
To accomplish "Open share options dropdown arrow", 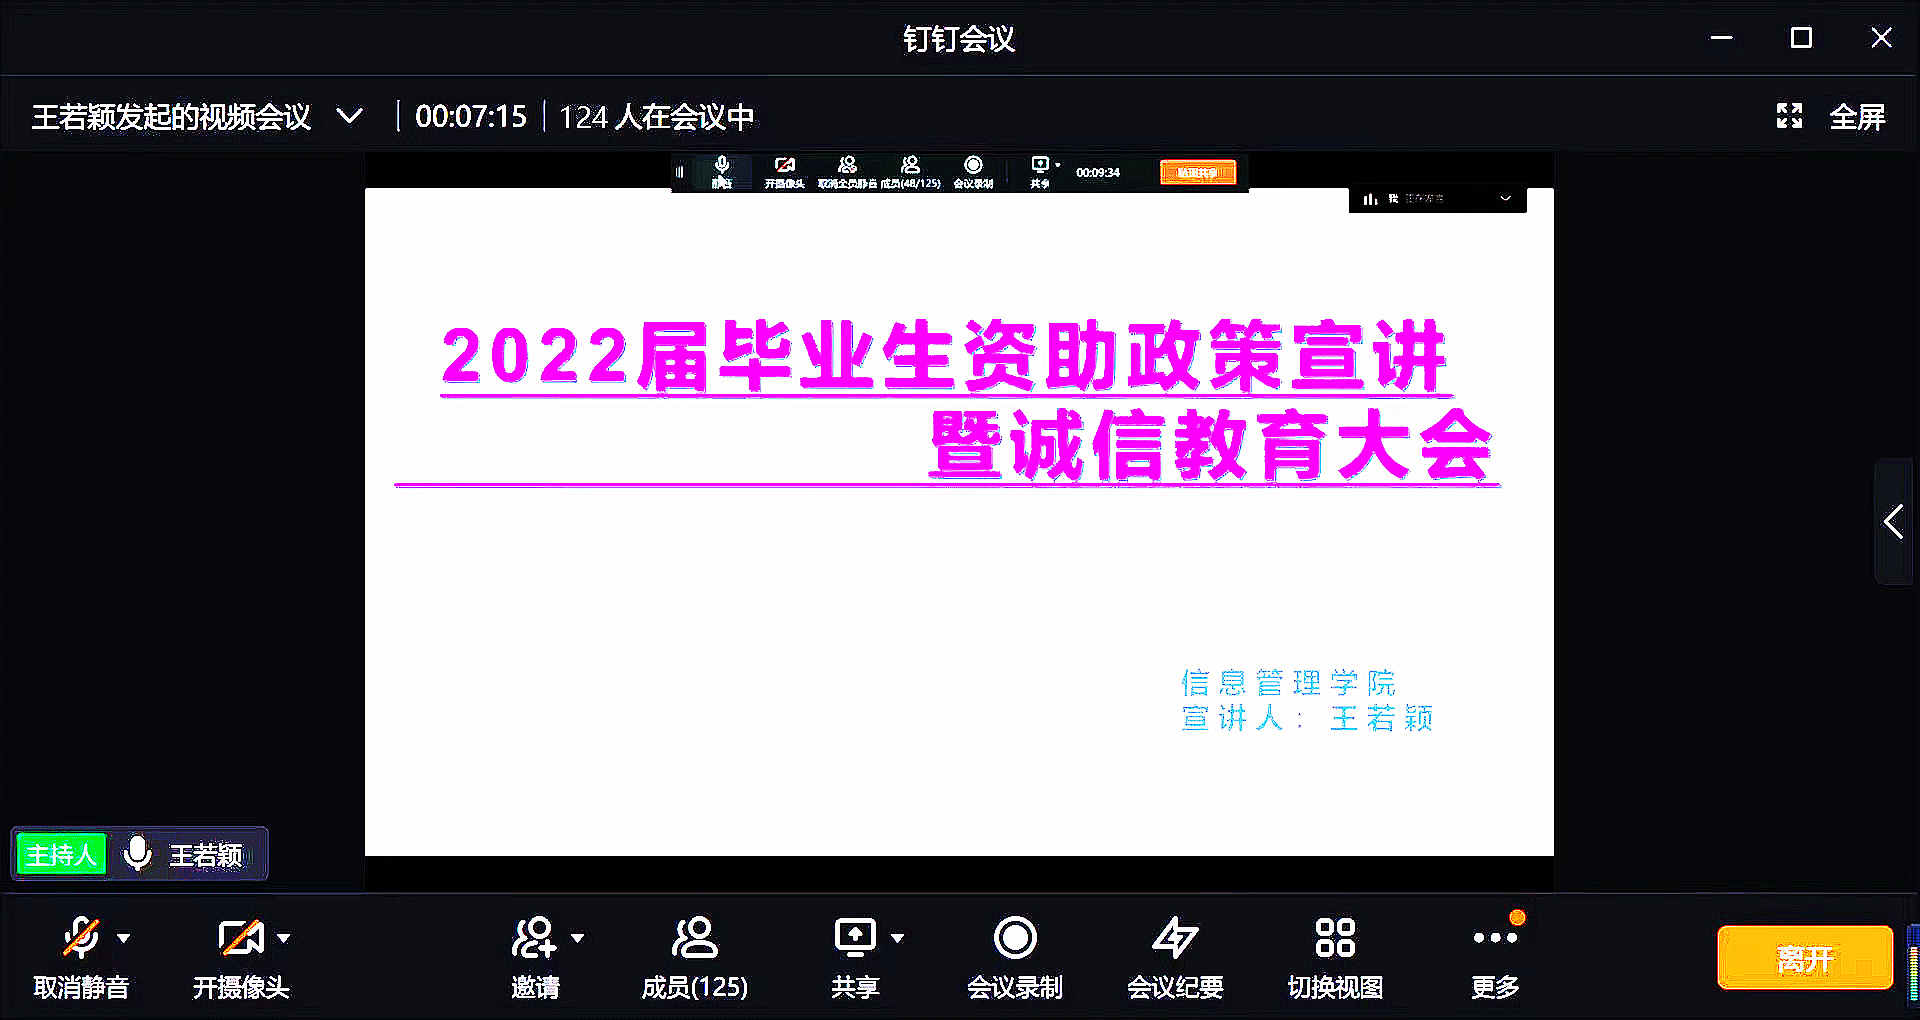I will [x=898, y=938].
